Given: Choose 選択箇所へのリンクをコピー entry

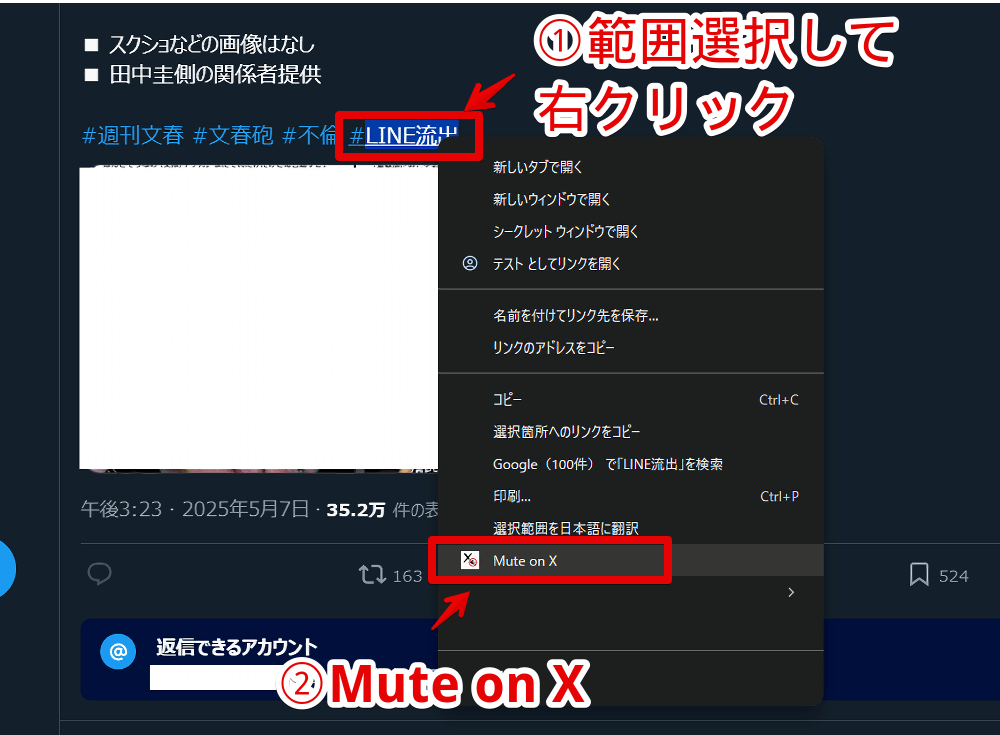Looking at the screenshot, I should pyautogui.click(x=631, y=432).
